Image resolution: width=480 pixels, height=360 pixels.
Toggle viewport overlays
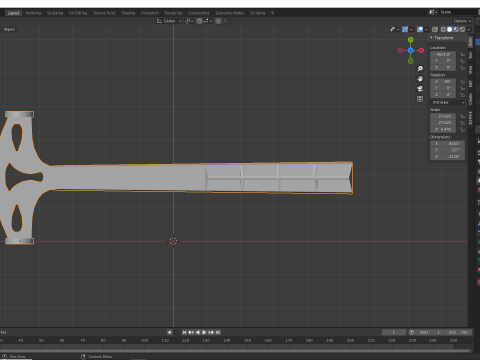point(420,30)
